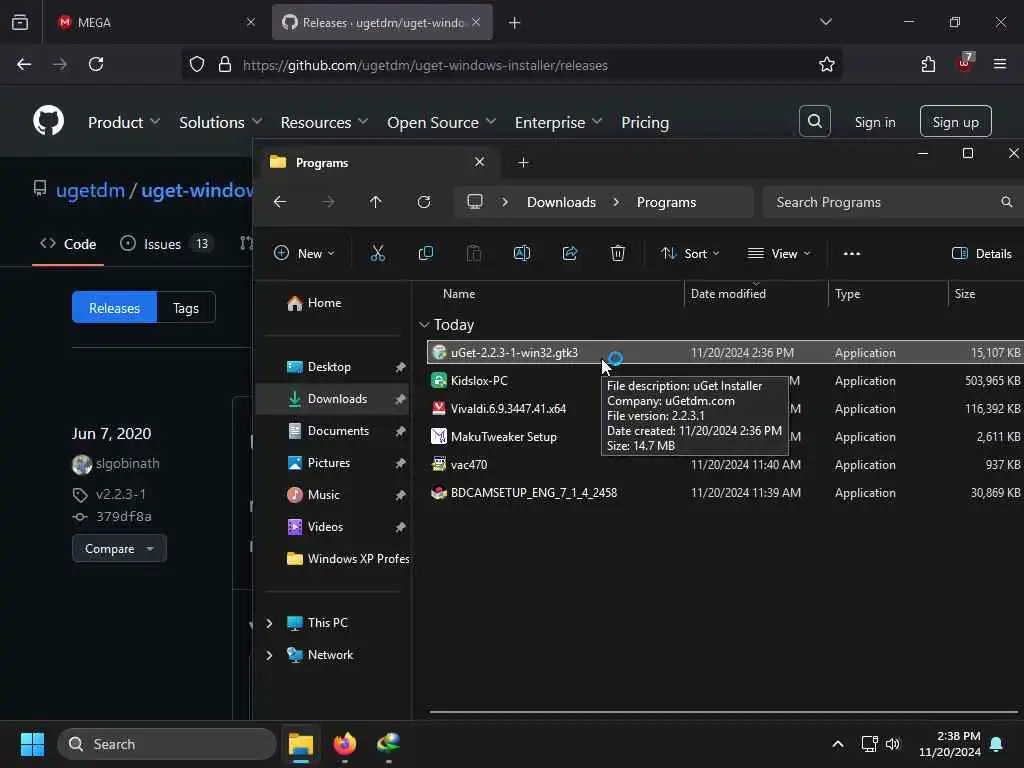1024x768 pixels.
Task: Select the Kidslox-PC file
Action: 725,381
